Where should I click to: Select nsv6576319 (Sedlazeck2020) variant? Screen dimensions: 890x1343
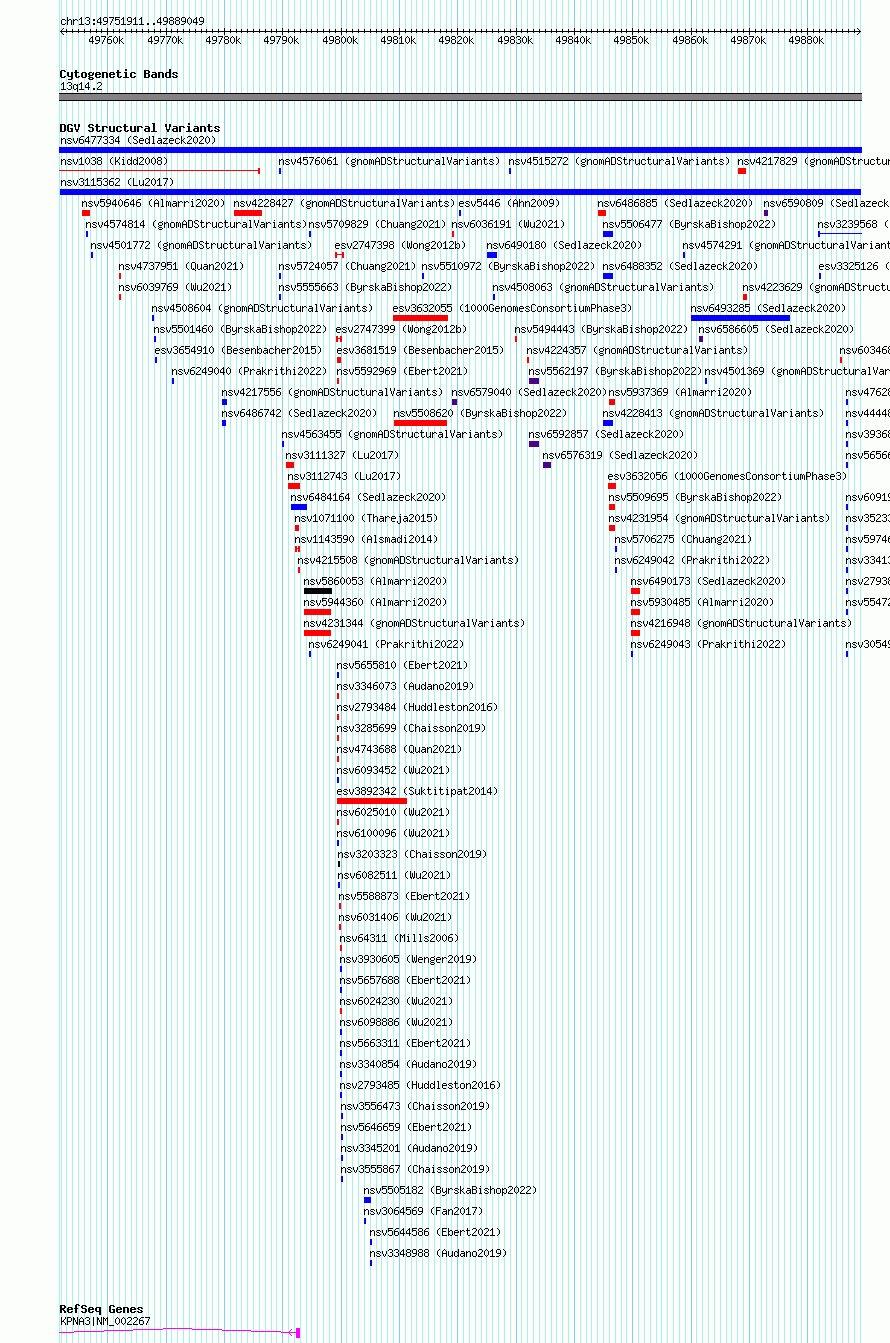tap(620, 455)
